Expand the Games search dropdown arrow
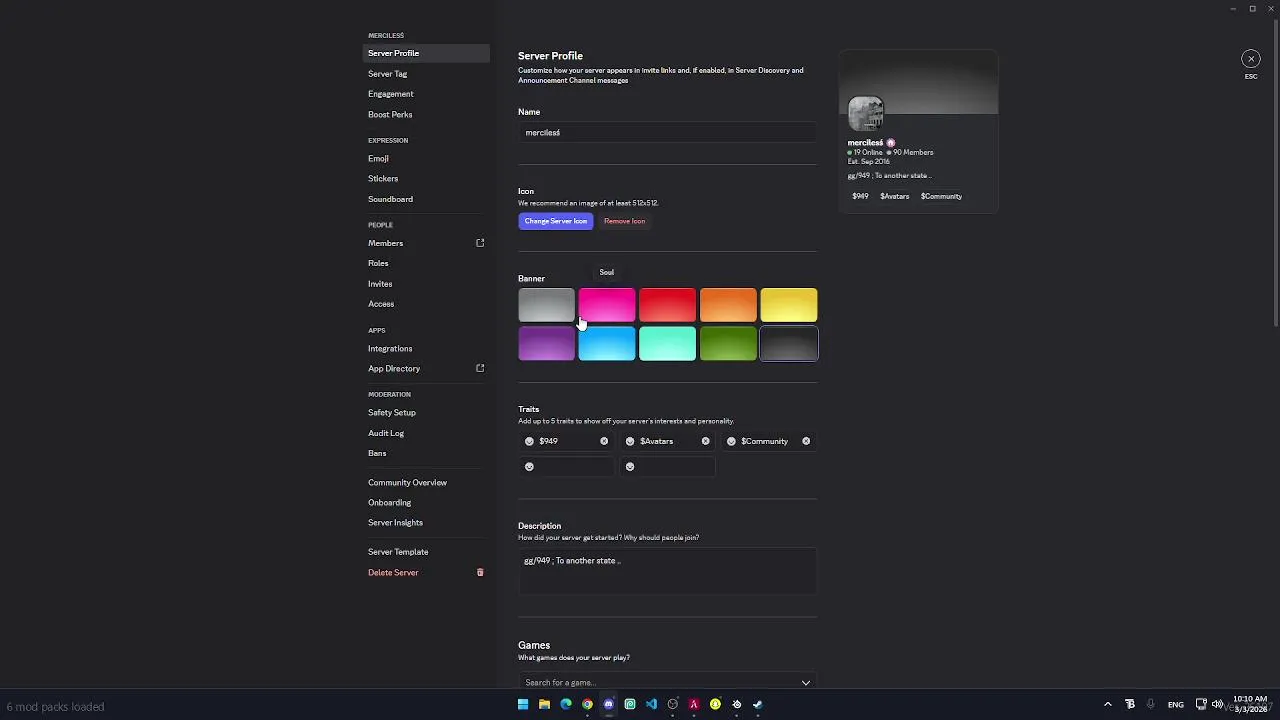 pyautogui.click(x=805, y=683)
